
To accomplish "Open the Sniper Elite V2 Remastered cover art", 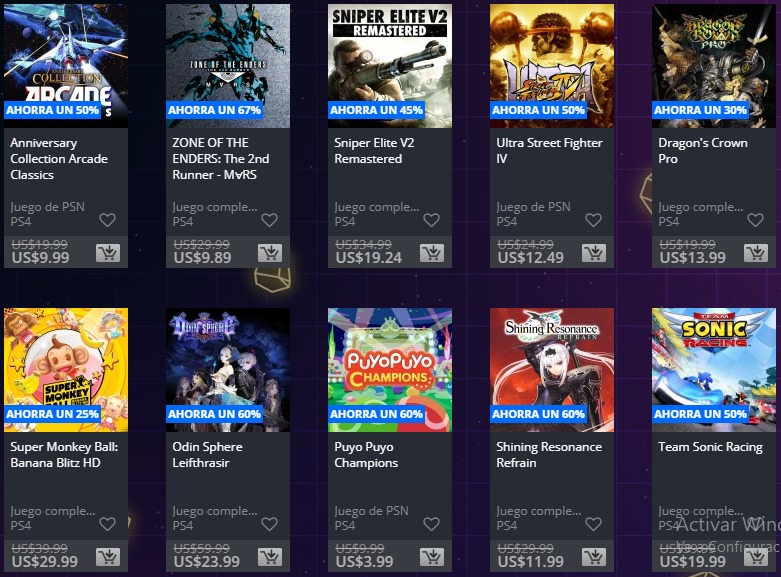I will [x=390, y=66].
